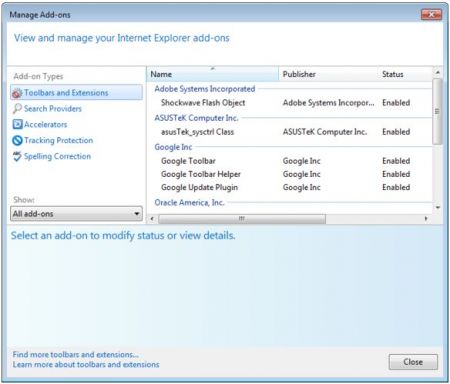Select Shockwave Flash Object add-on
This screenshot has height=384, width=450.
[203, 103]
